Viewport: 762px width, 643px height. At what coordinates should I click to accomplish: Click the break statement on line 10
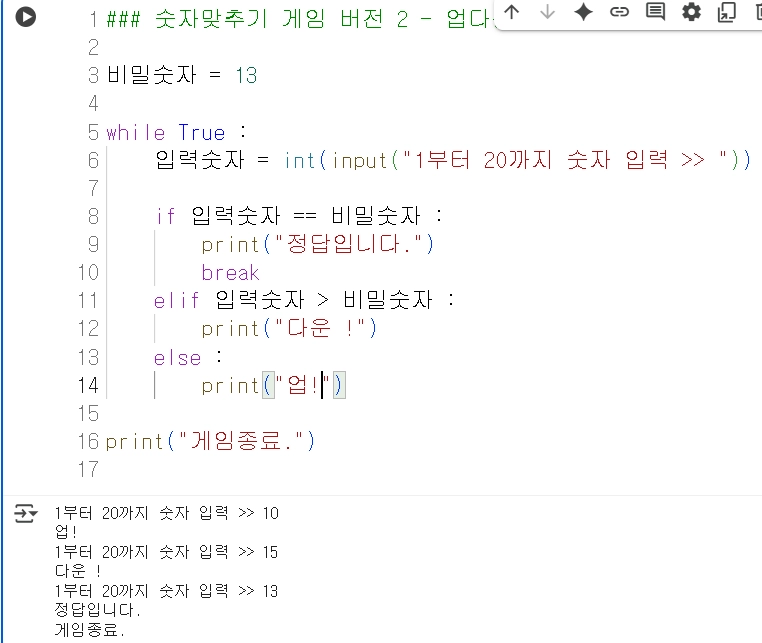(x=231, y=273)
